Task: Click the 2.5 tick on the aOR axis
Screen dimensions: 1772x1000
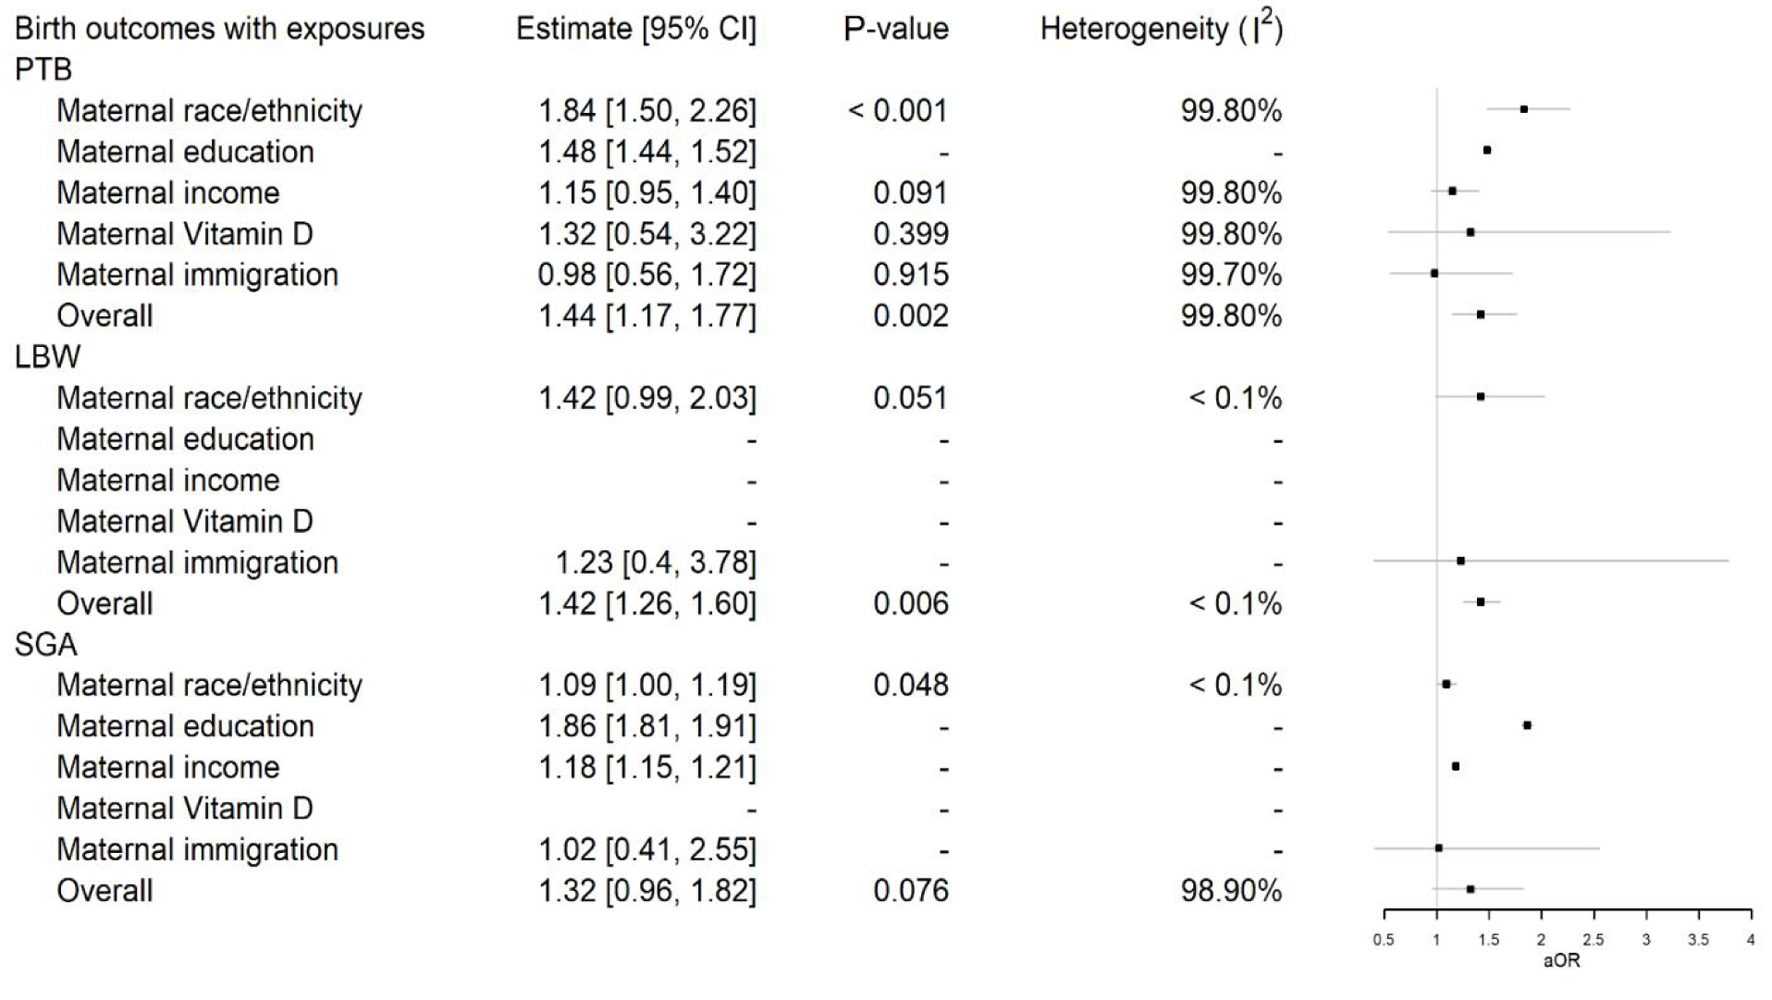Action: coord(1593,940)
